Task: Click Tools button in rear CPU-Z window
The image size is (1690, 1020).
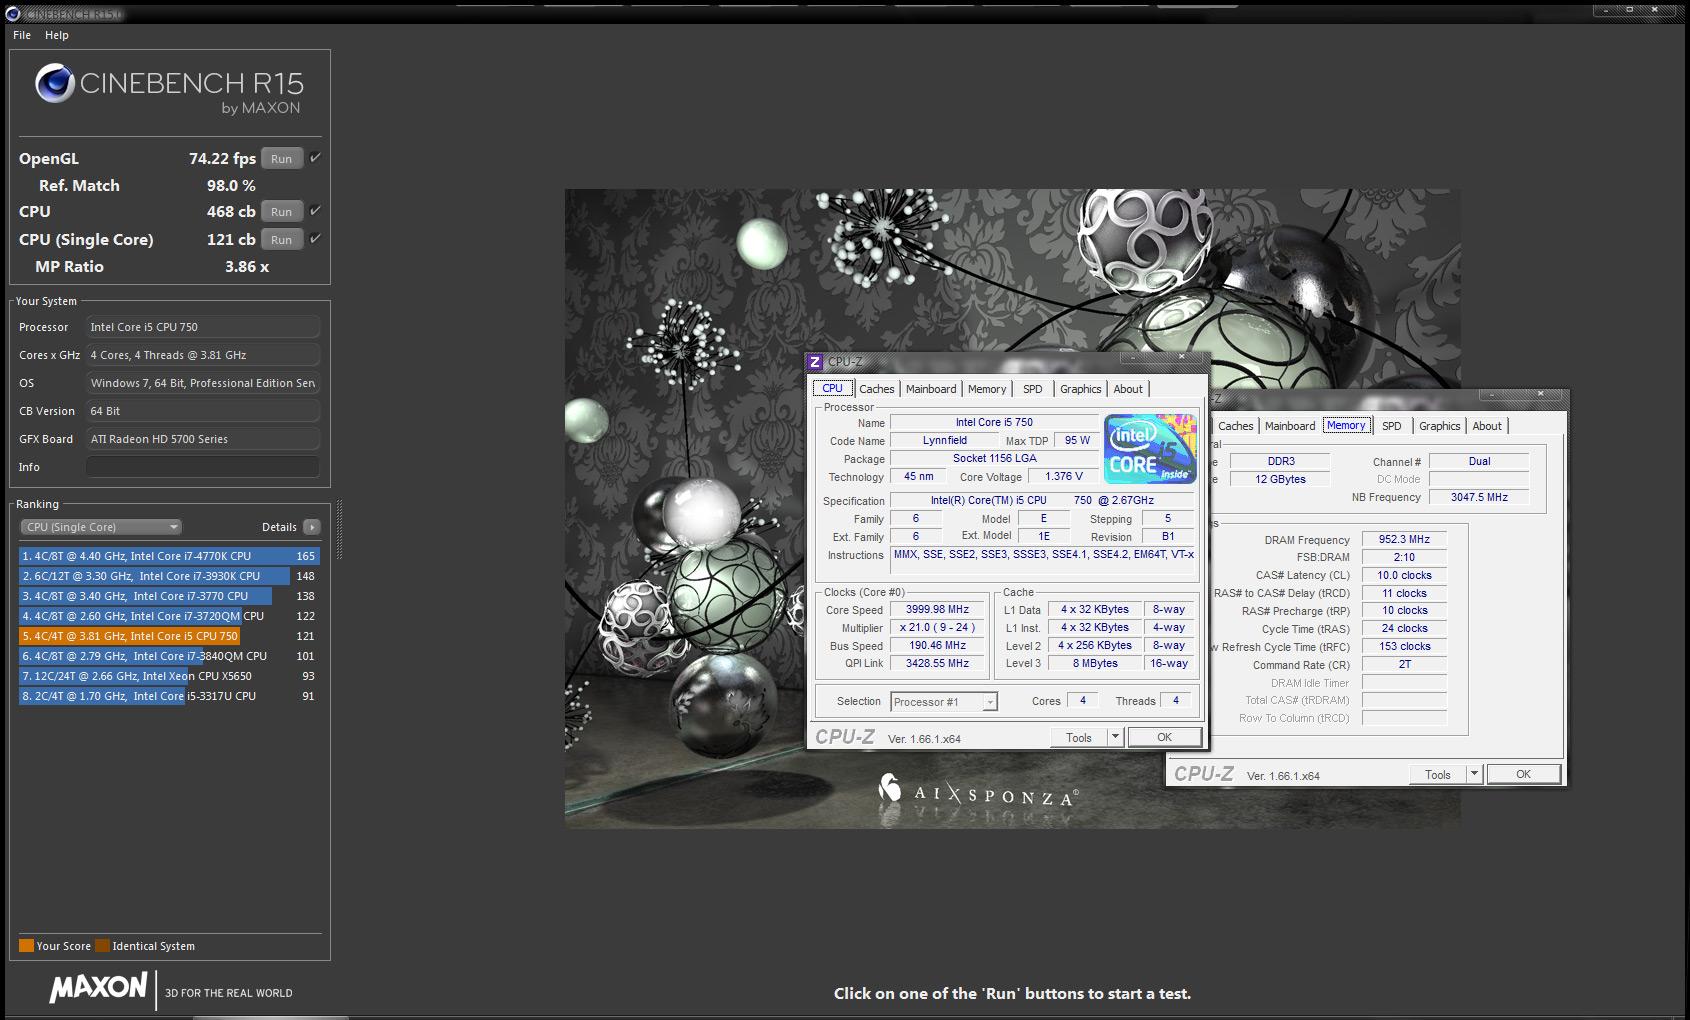Action: point(1438,774)
